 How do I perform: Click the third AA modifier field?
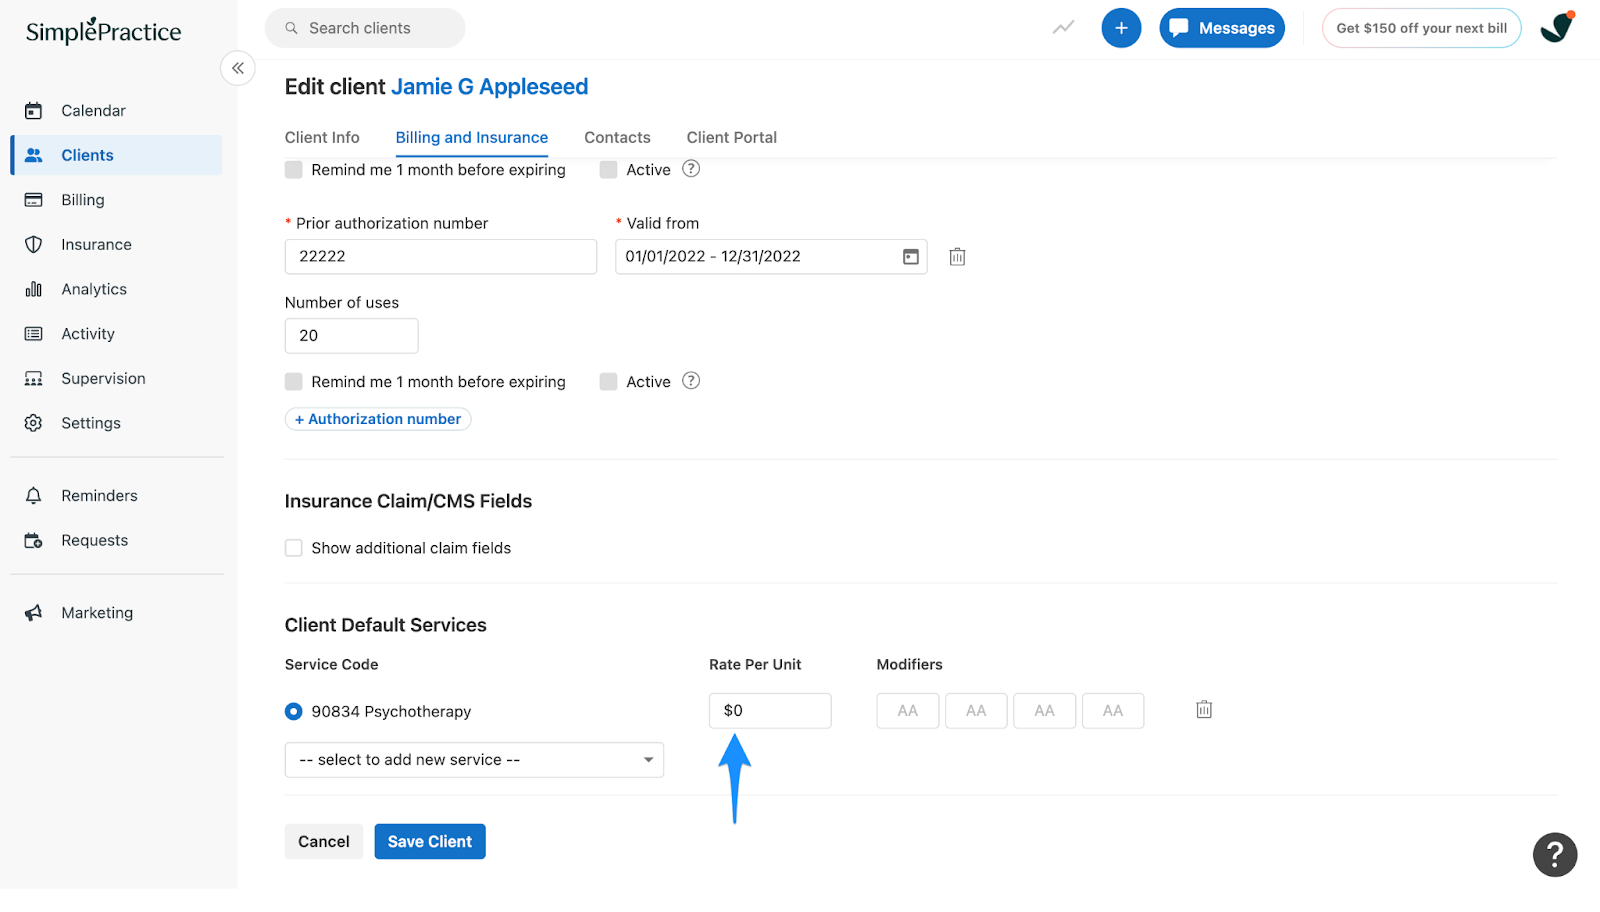coord(1044,711)
